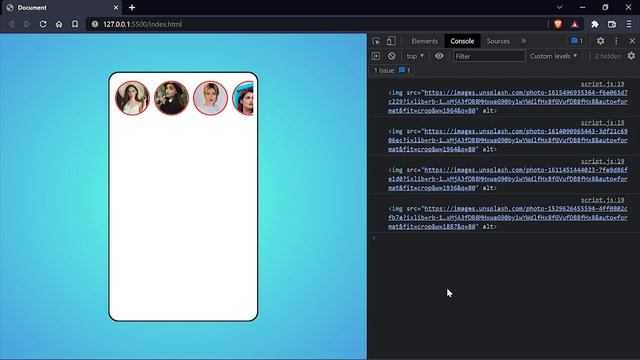Open Brave Rewards triangle icon

(575, 24)
